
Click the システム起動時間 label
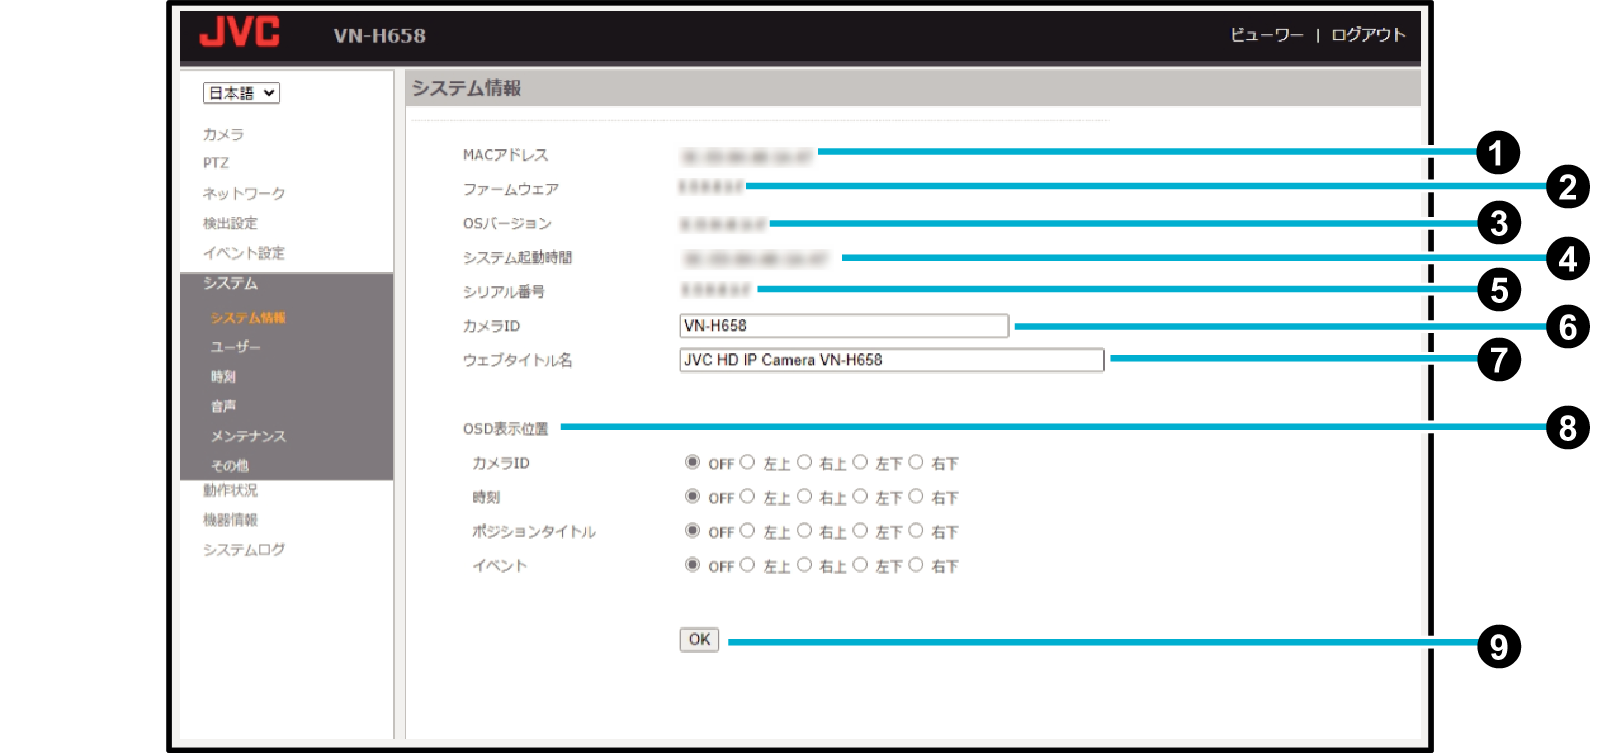click(517, 258)
